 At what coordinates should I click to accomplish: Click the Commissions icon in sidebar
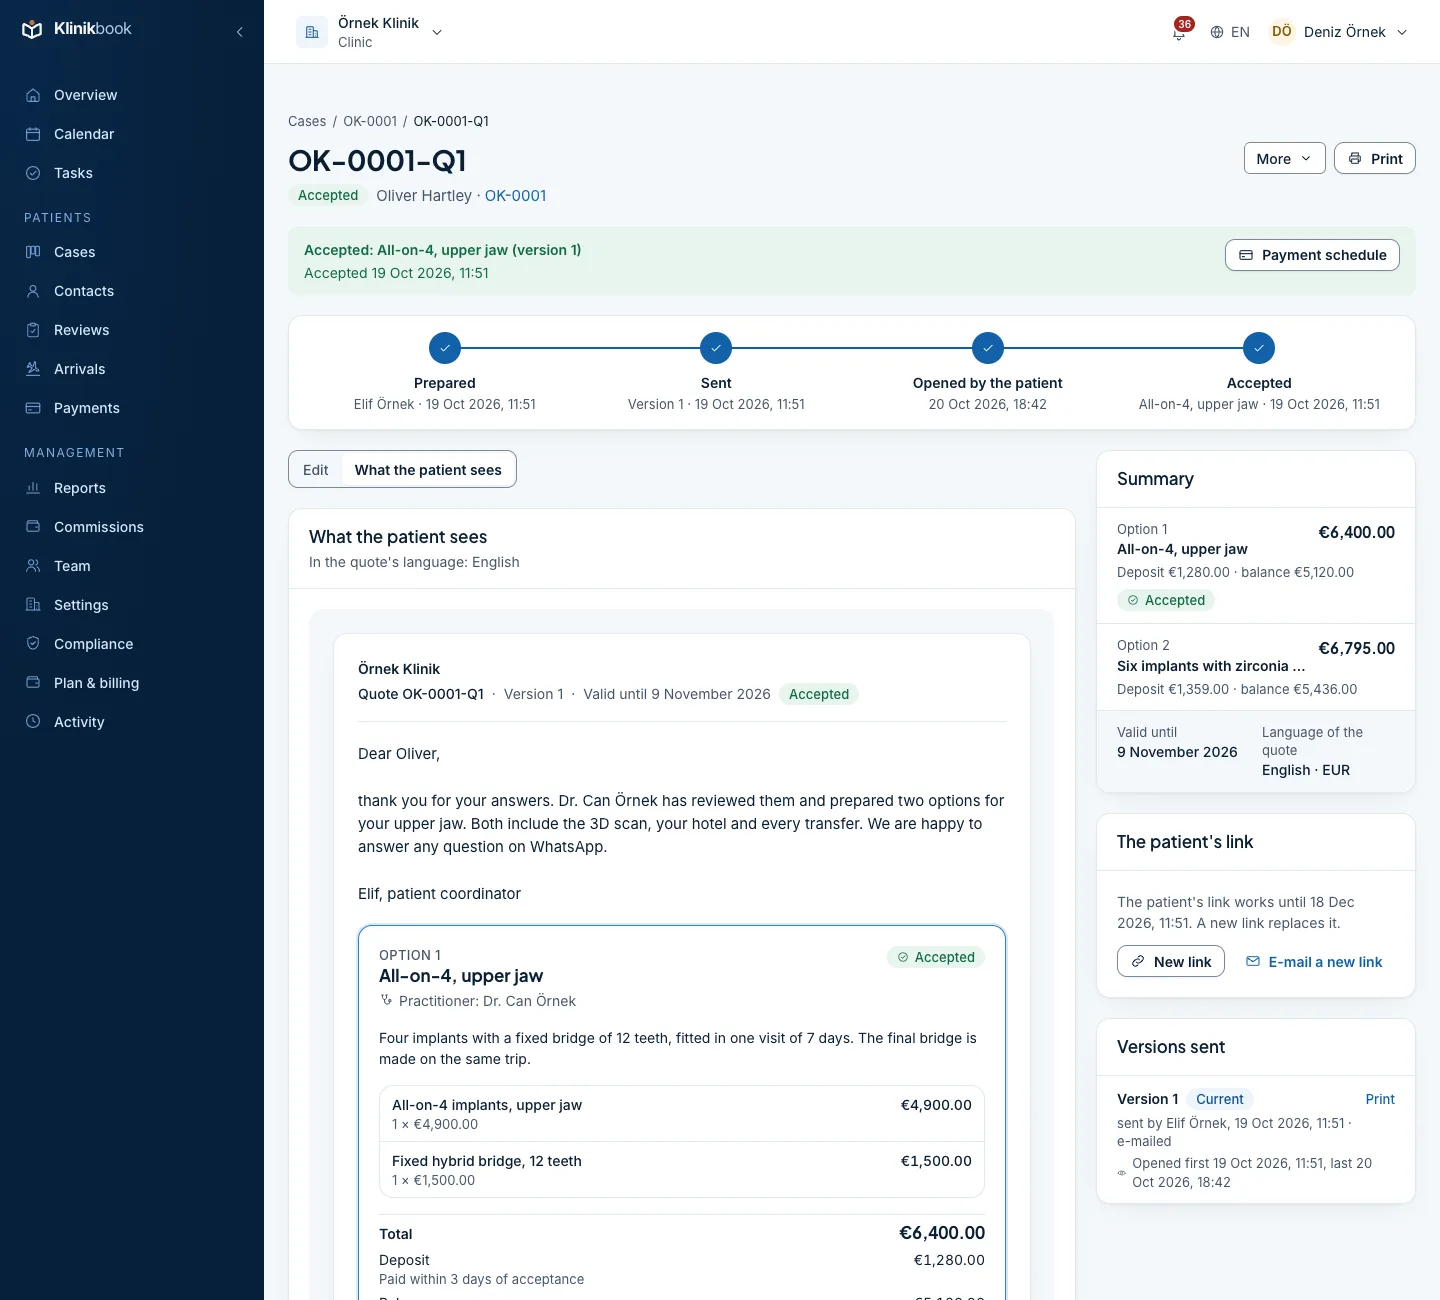[x=33, y=527]
